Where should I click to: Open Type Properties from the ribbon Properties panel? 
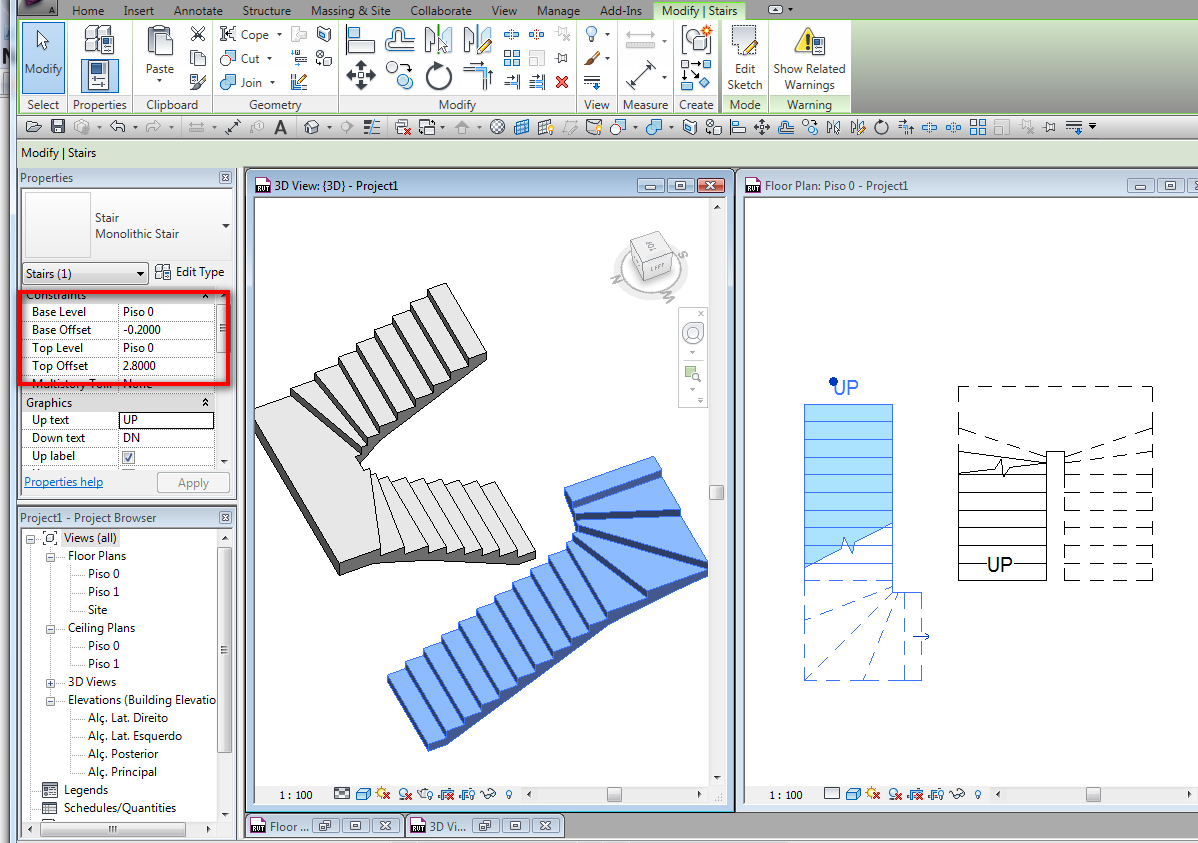pos(99,40)
